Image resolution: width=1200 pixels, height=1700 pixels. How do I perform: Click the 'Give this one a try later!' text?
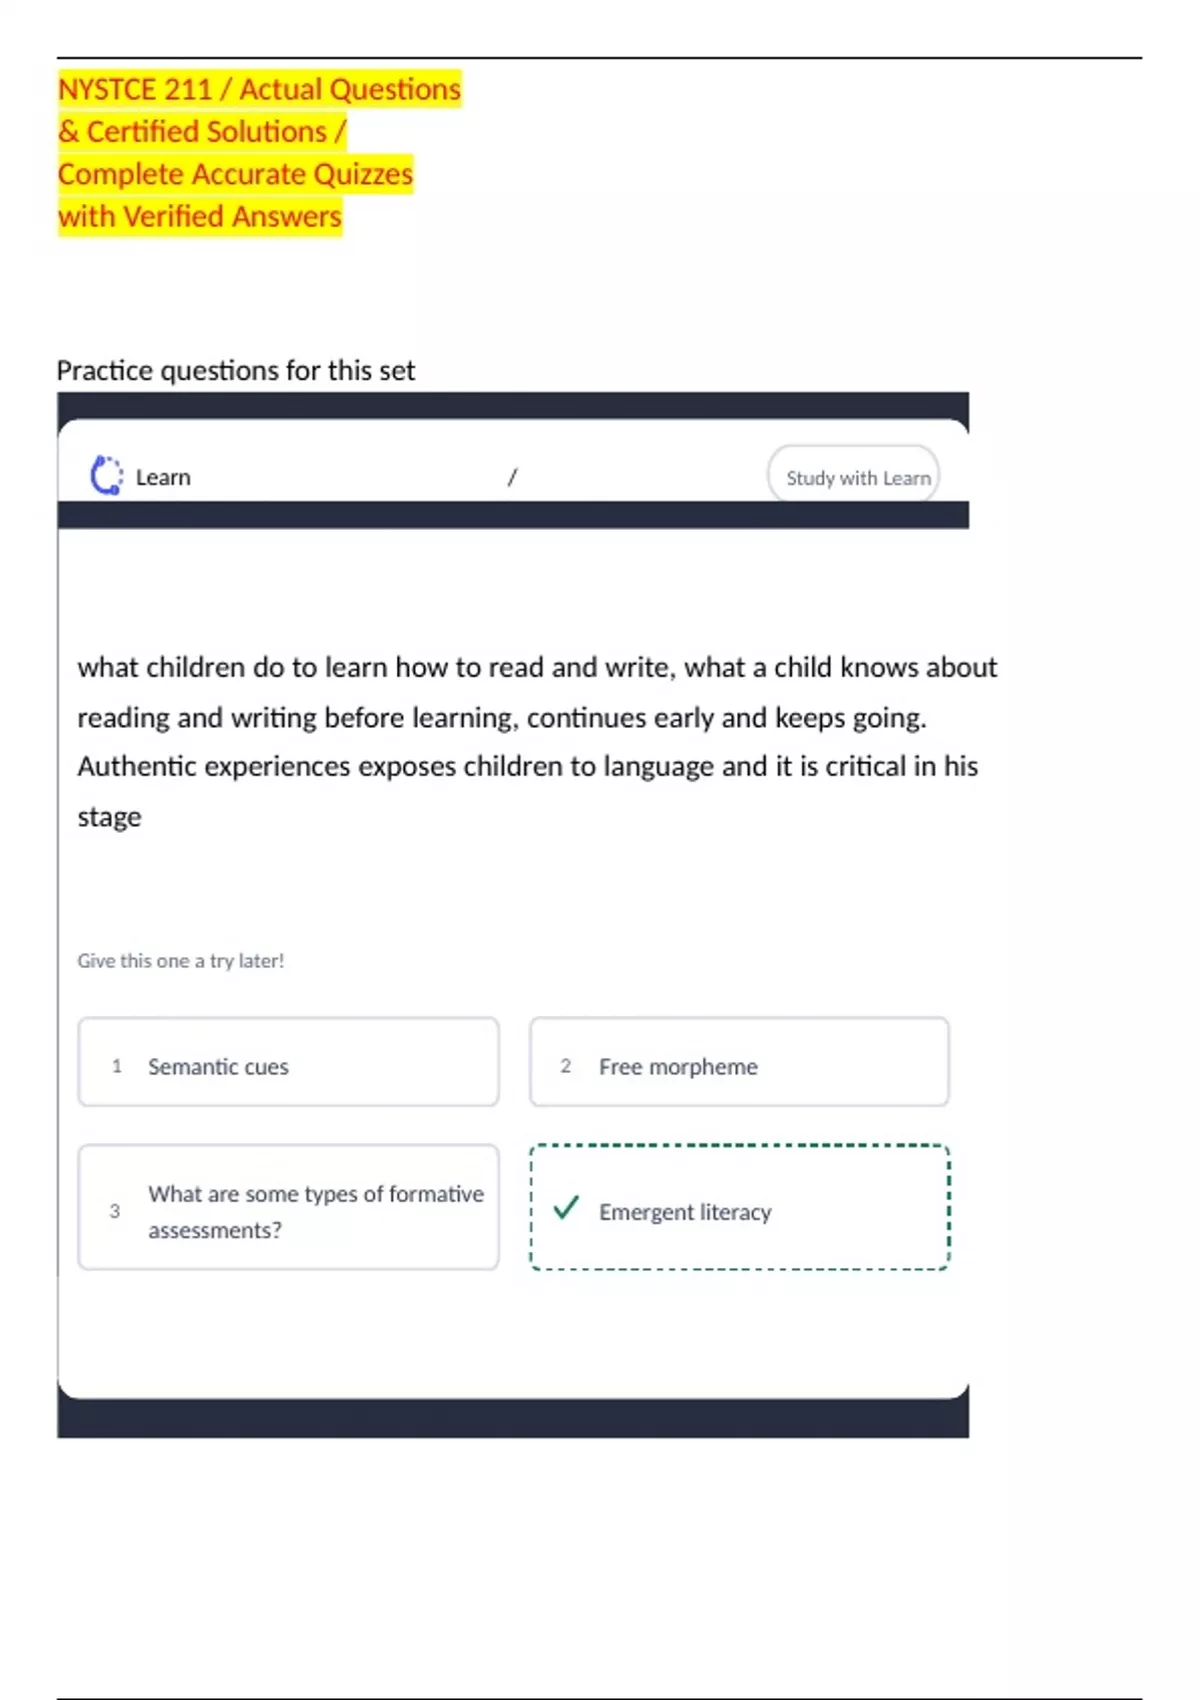click(x=181, y=961)
